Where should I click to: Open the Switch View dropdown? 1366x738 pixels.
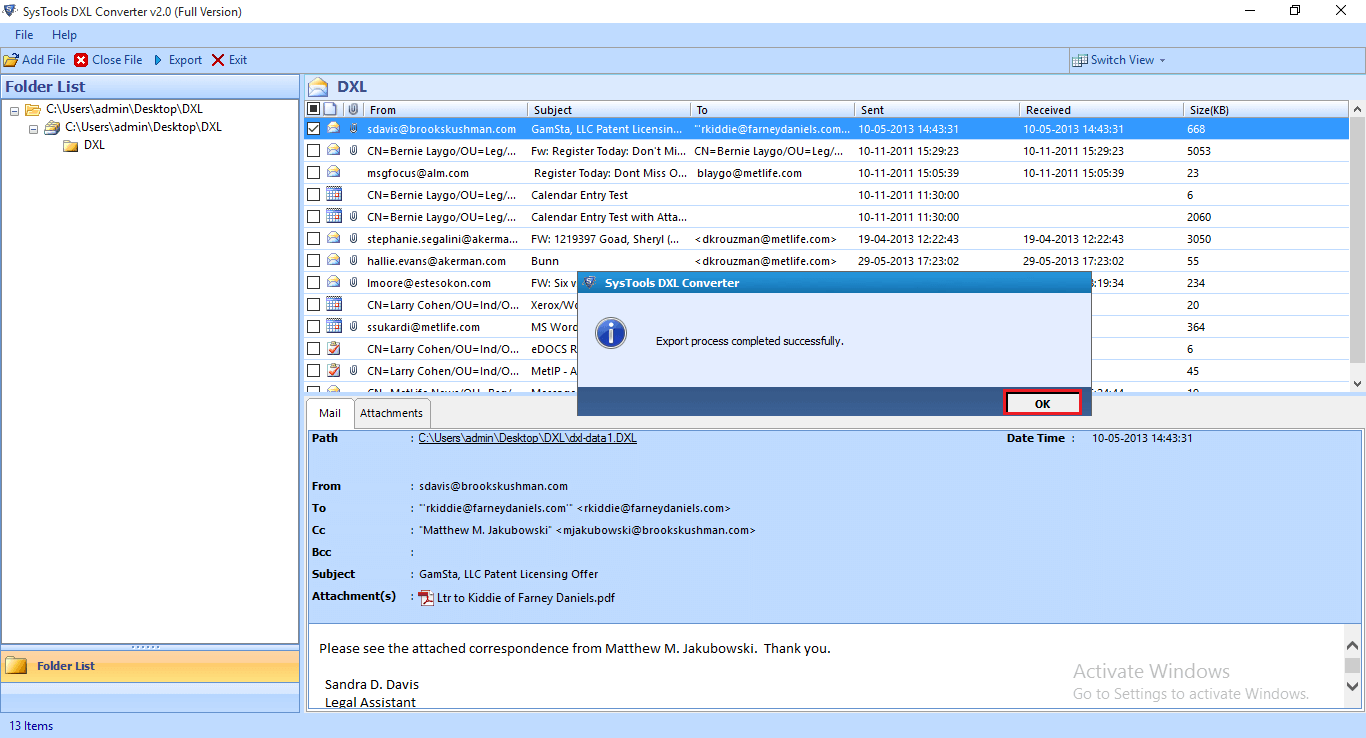coord(1119,60)
